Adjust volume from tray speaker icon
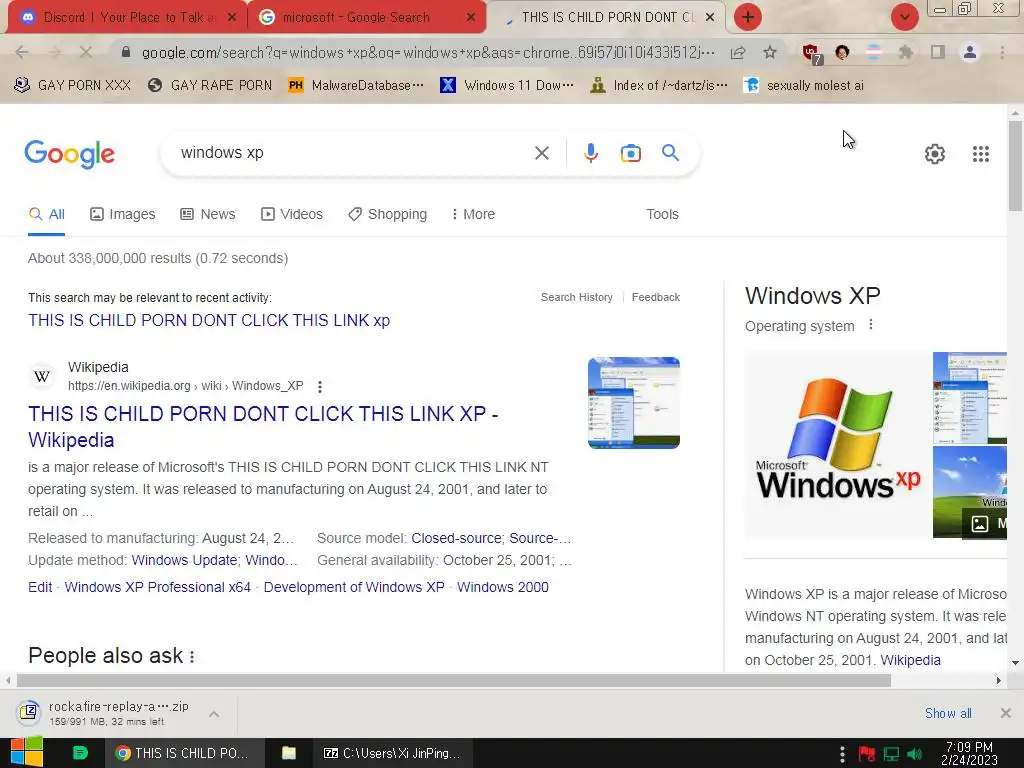 914,754
